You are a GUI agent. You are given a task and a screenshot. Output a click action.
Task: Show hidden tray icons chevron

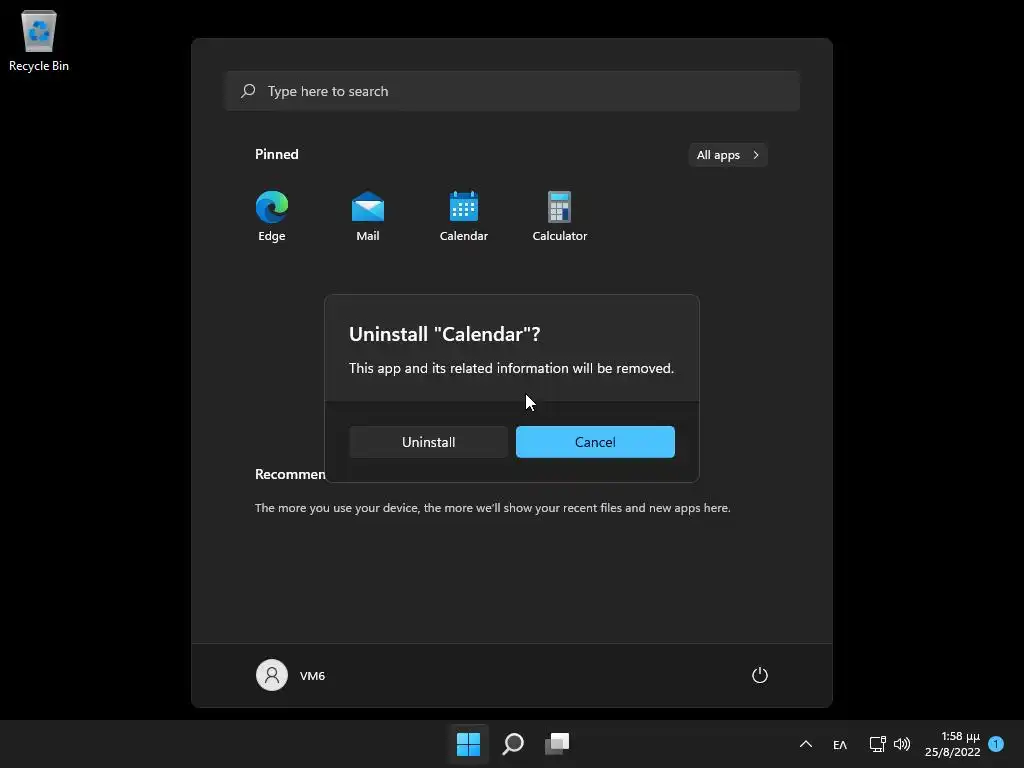[x=806, y=744]
